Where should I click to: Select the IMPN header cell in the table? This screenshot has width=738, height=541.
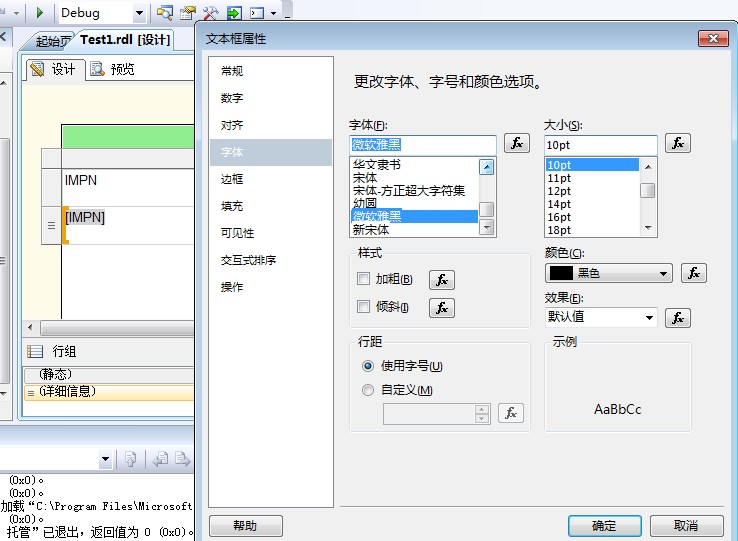(128, 187)
